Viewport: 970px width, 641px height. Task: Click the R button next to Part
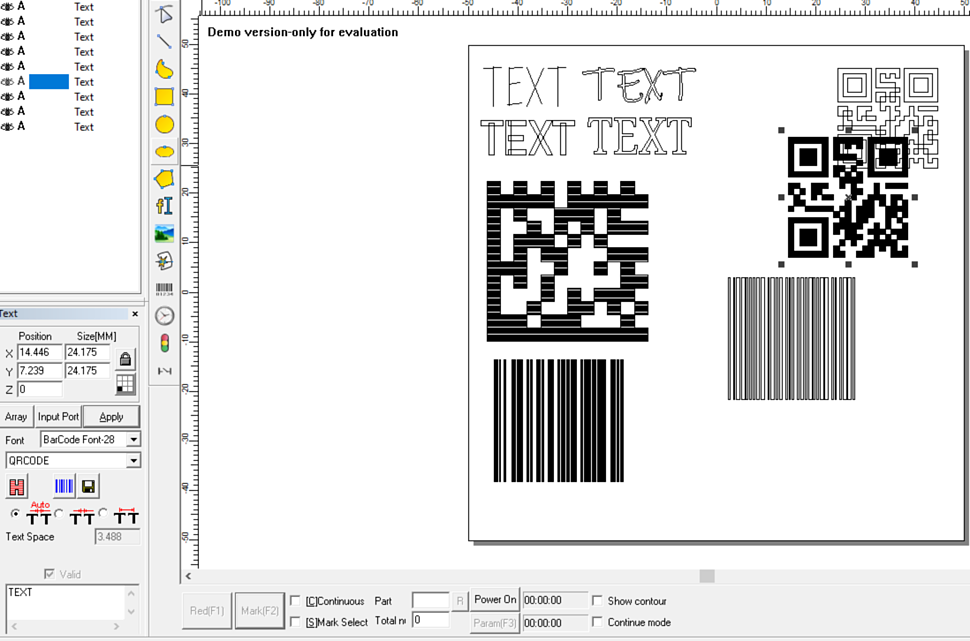coord(460,601)
